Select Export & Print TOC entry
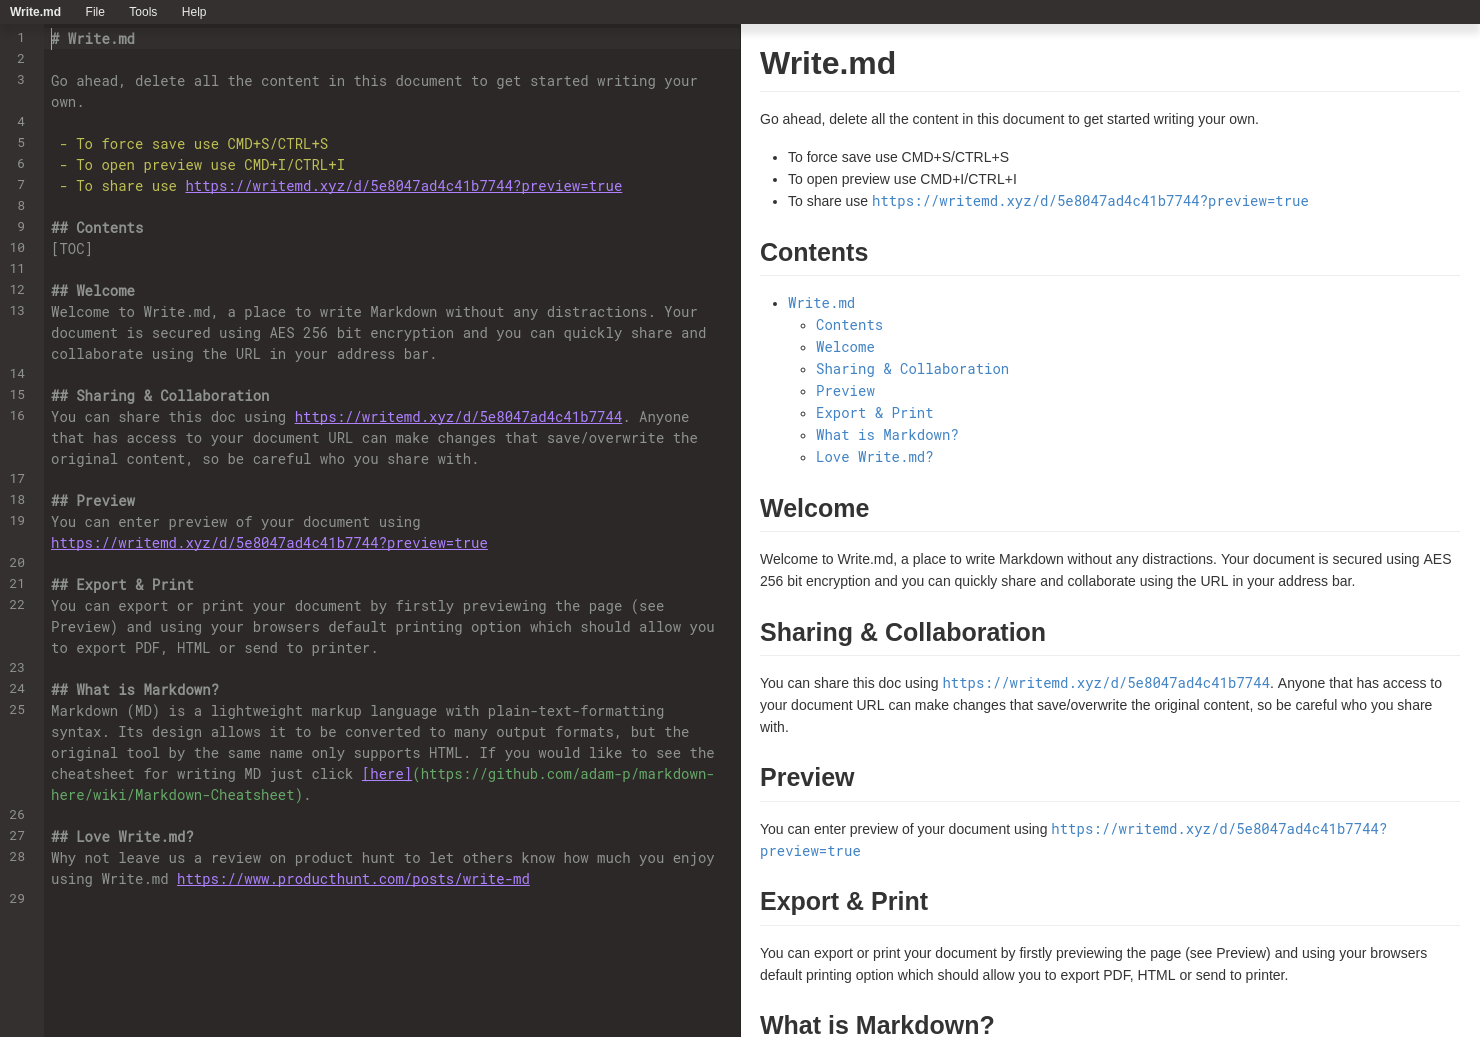Viewport: 1480px width, 1037px height. tap(874, 413)
